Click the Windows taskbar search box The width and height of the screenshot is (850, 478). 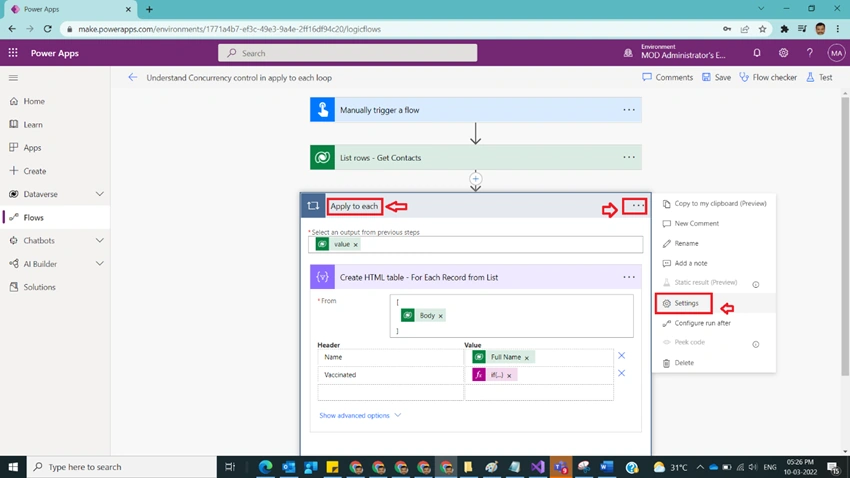point(121,467)
